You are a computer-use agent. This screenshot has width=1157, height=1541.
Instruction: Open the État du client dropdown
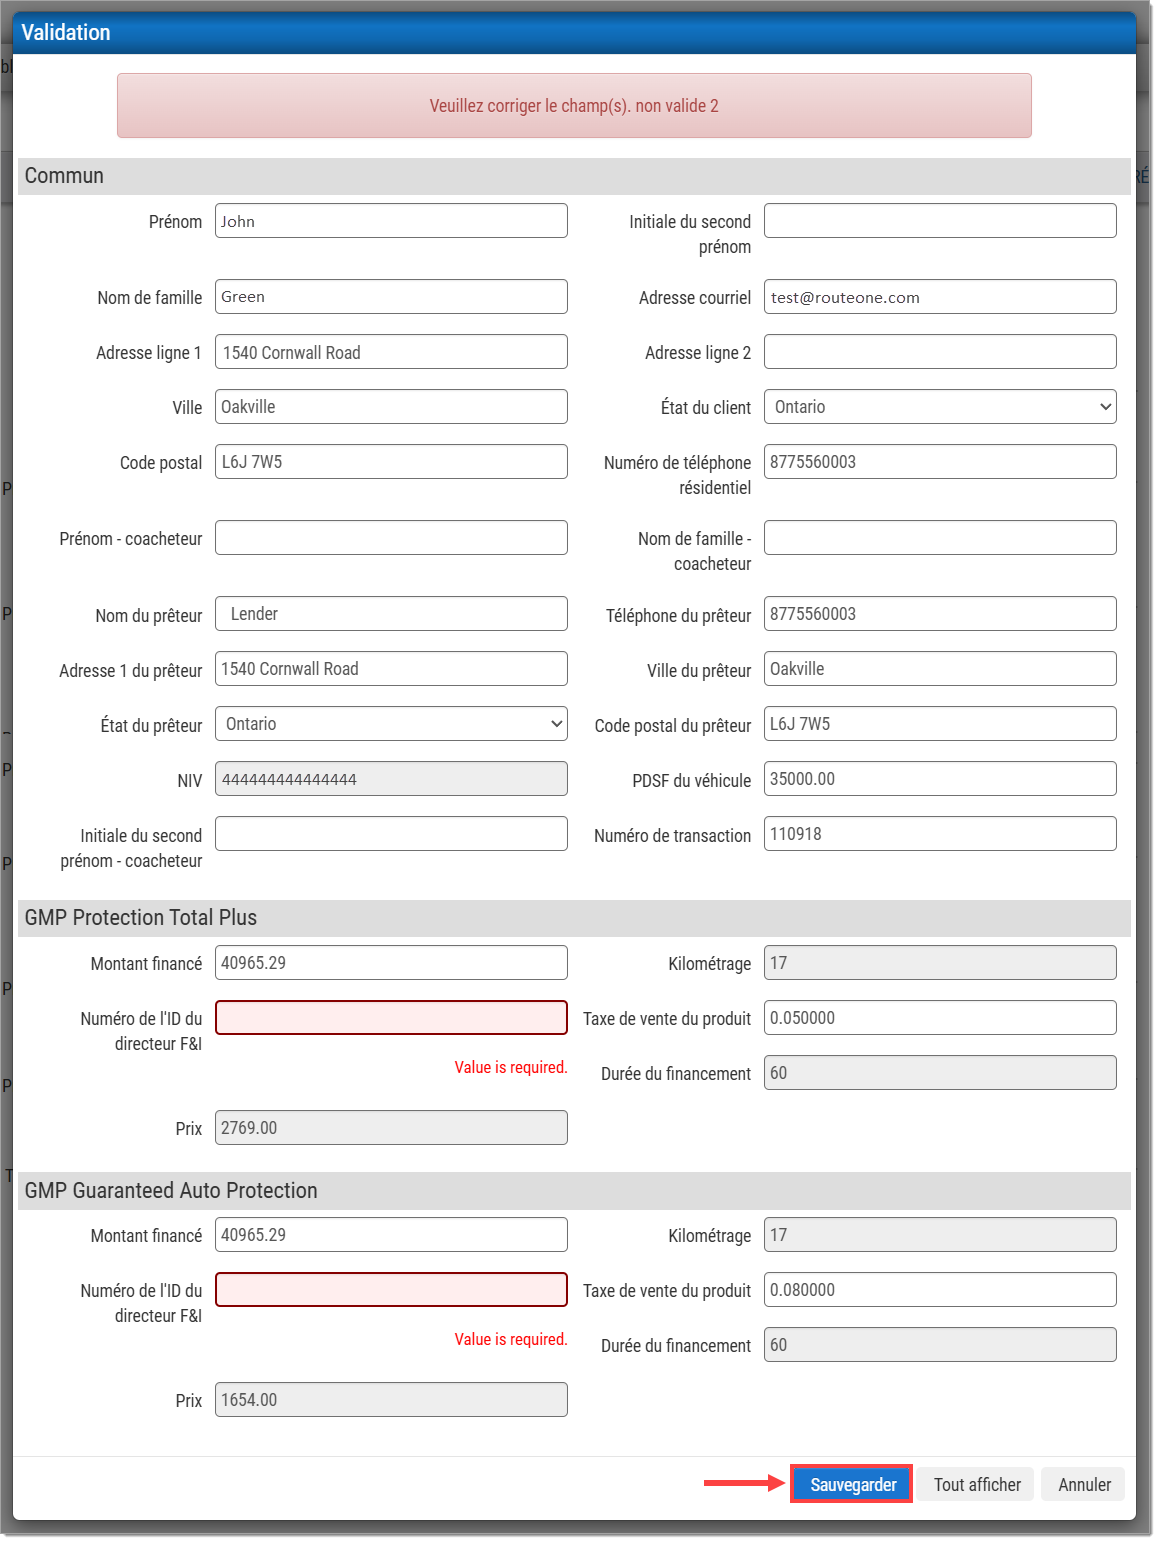(x=939, y=407)
